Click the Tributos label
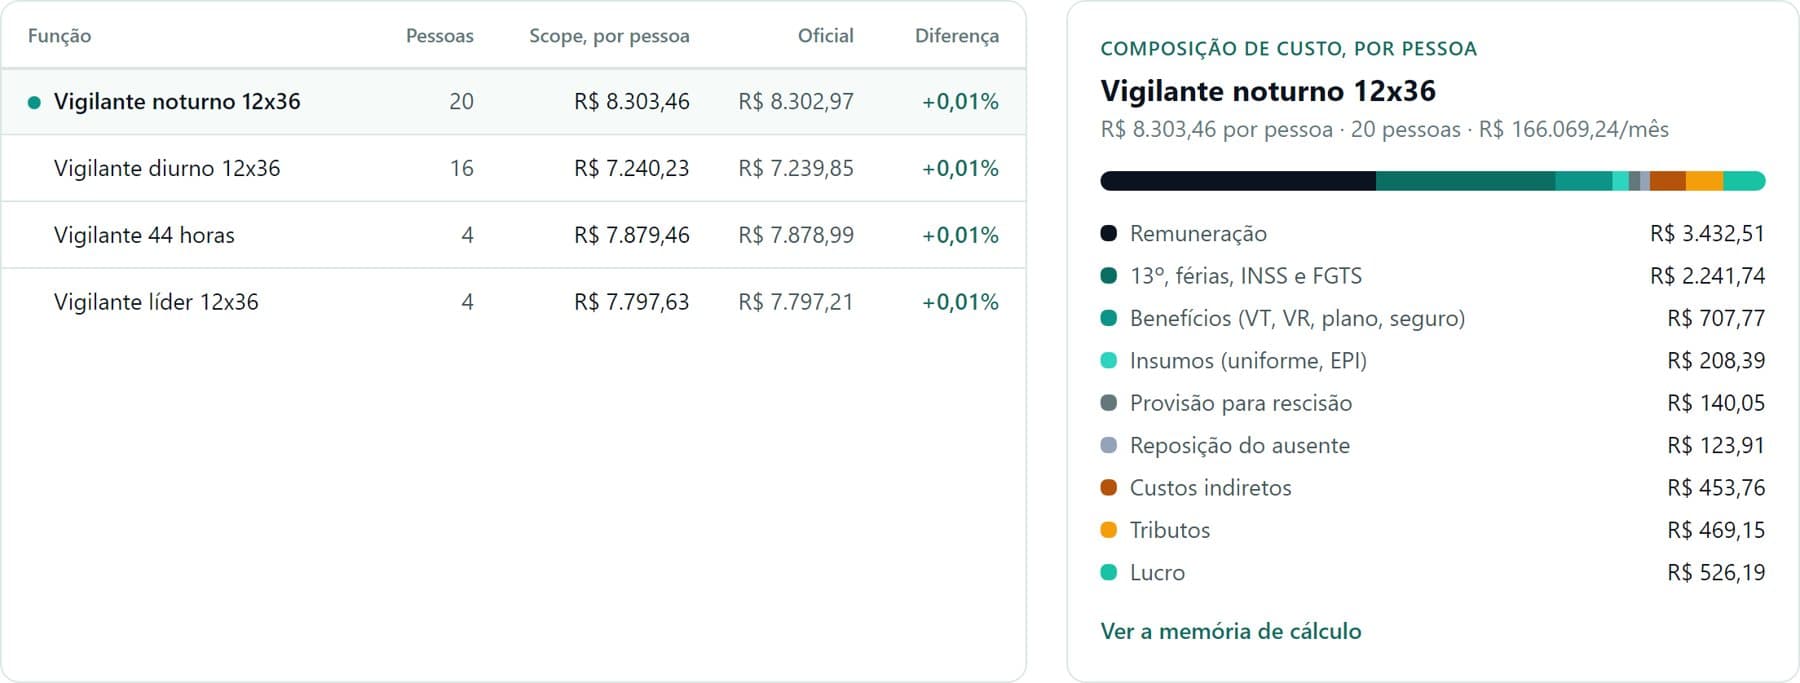The width and height of the screenshot is (1800, 683). 1170,530
